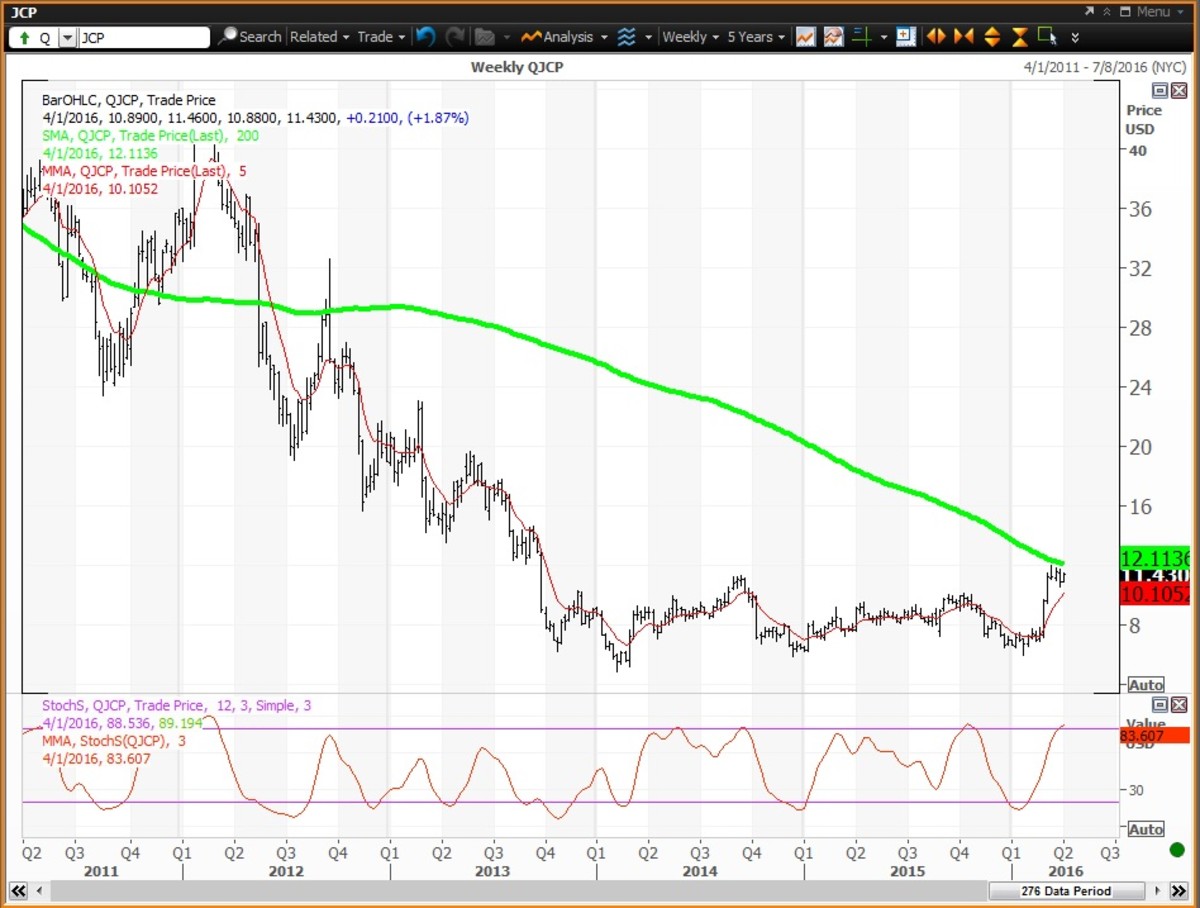
Task: Expand the 5 Years range dropdown
Action: [x=755, y=37]
